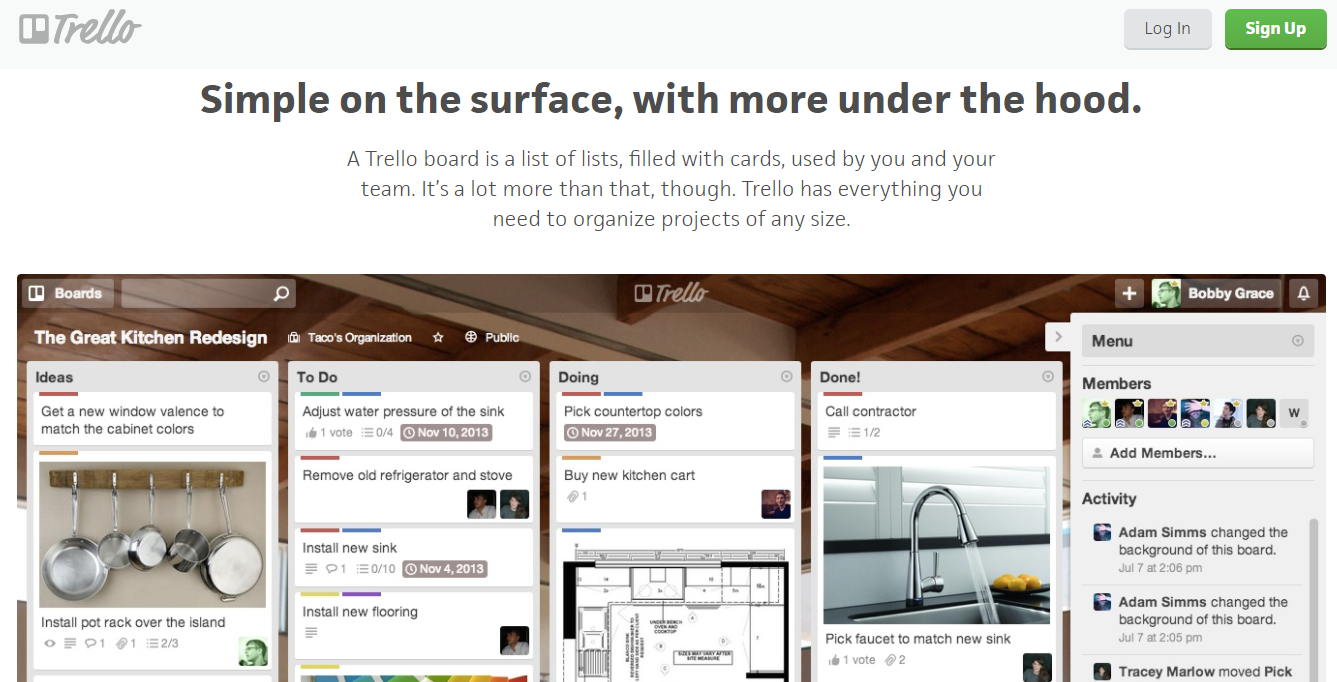Click red label on window valence card

[x=58, y=394]
